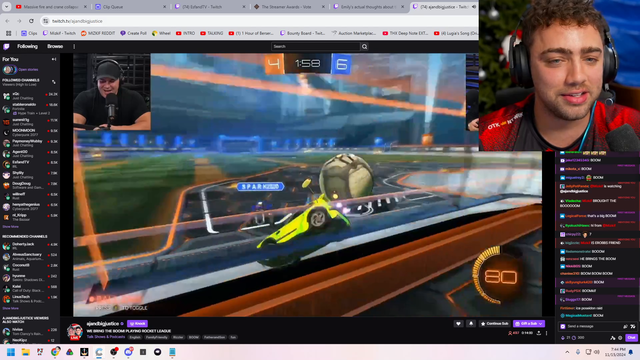Open File Explorer from taskbar
The width and height of the screenshot is (640, 360).
26,352
